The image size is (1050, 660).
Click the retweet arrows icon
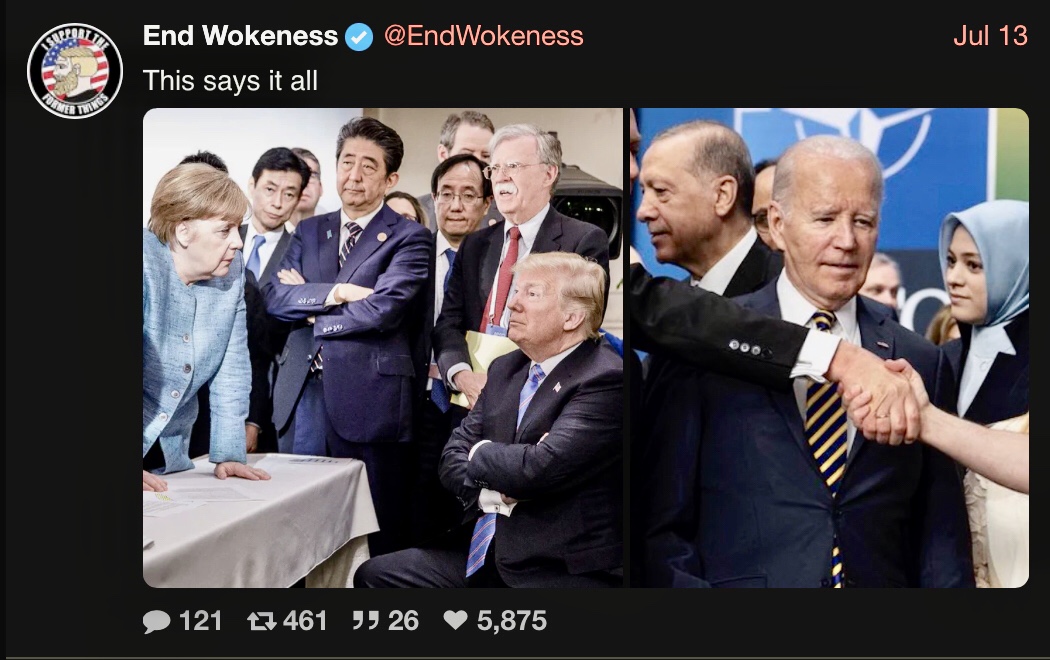point(261,621)
